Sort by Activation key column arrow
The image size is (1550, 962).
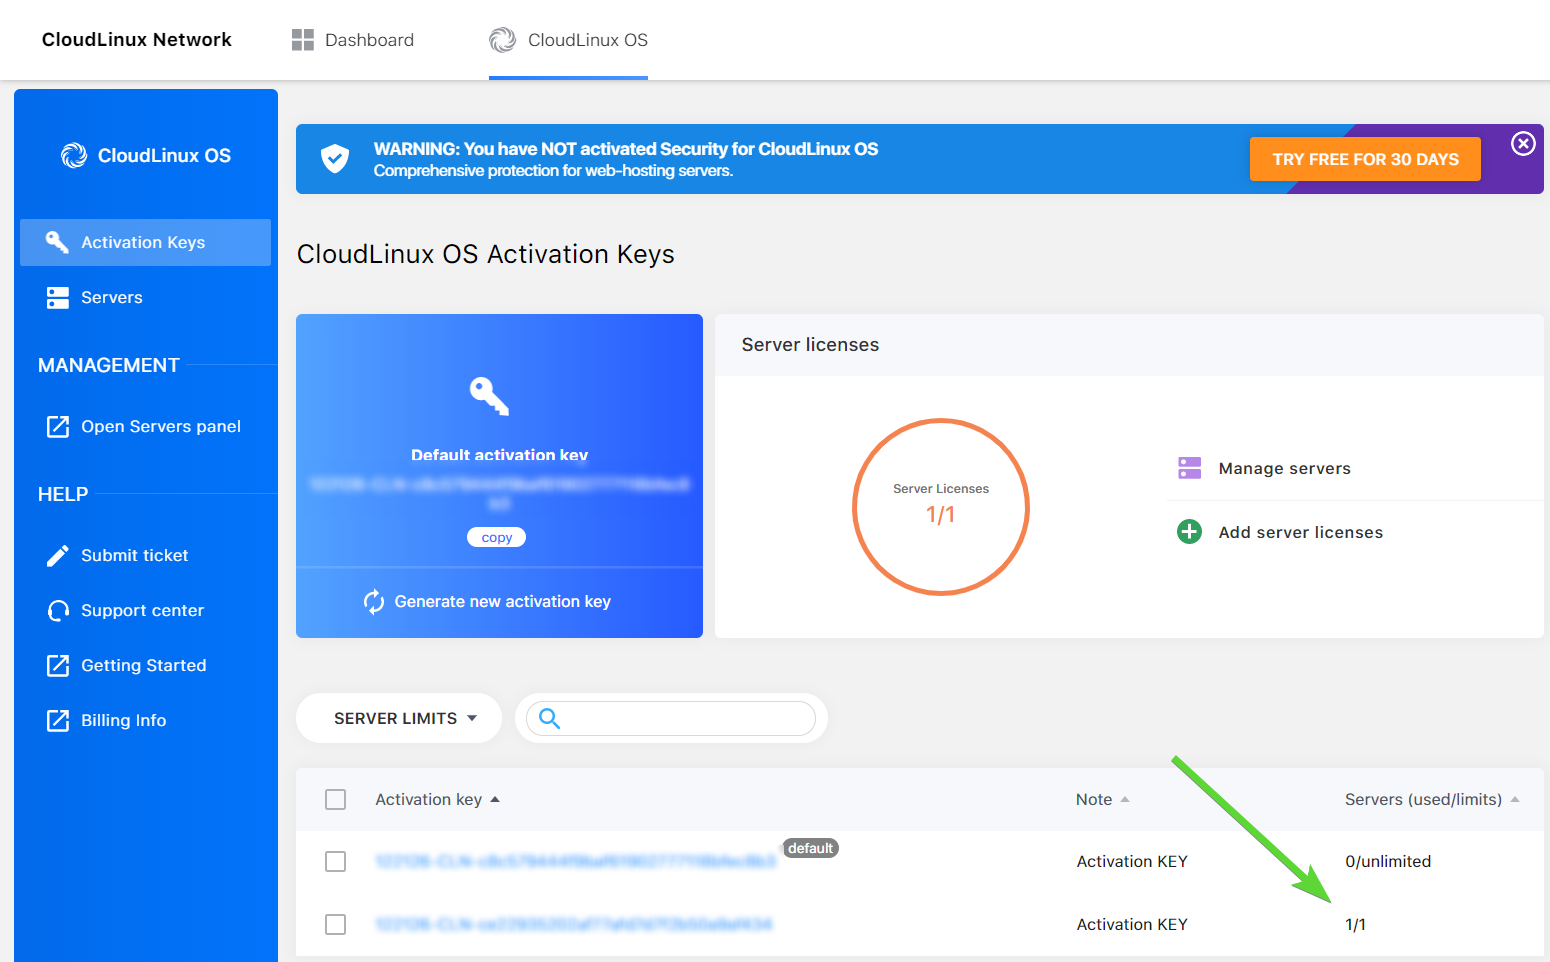(495, 800)
